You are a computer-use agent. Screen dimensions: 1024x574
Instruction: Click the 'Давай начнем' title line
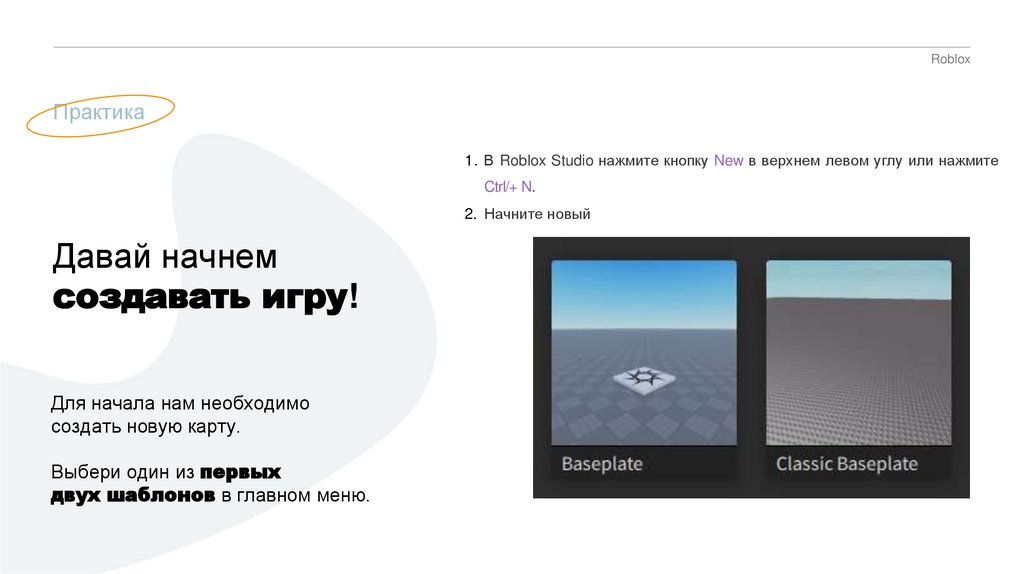point(165,256)
